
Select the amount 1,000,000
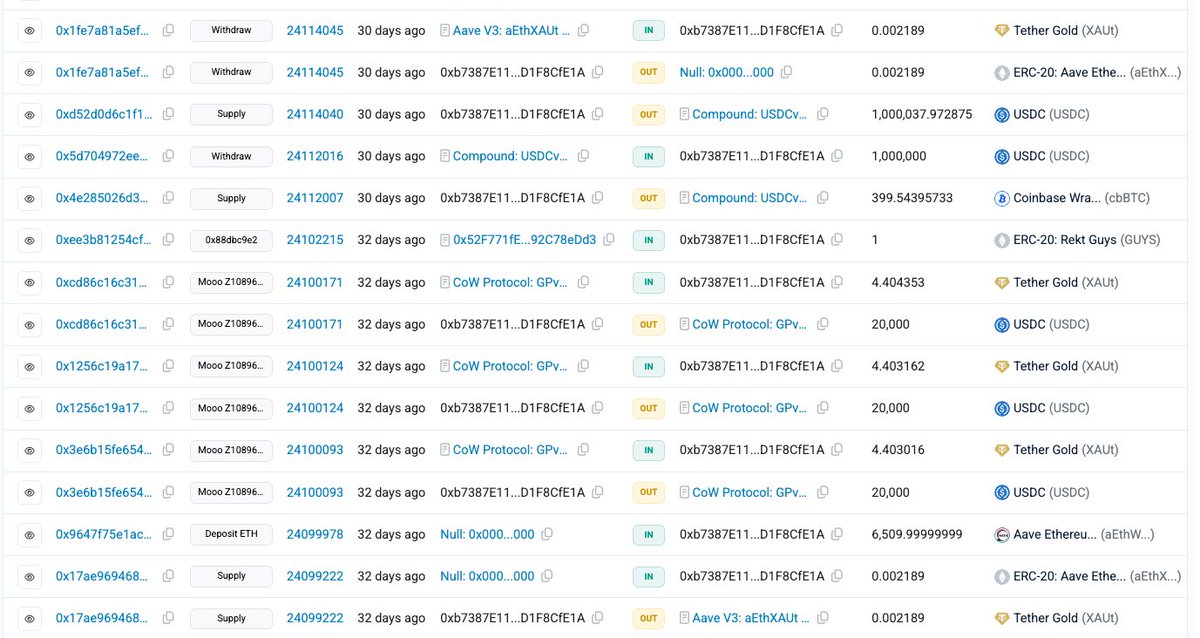[899, 157]
